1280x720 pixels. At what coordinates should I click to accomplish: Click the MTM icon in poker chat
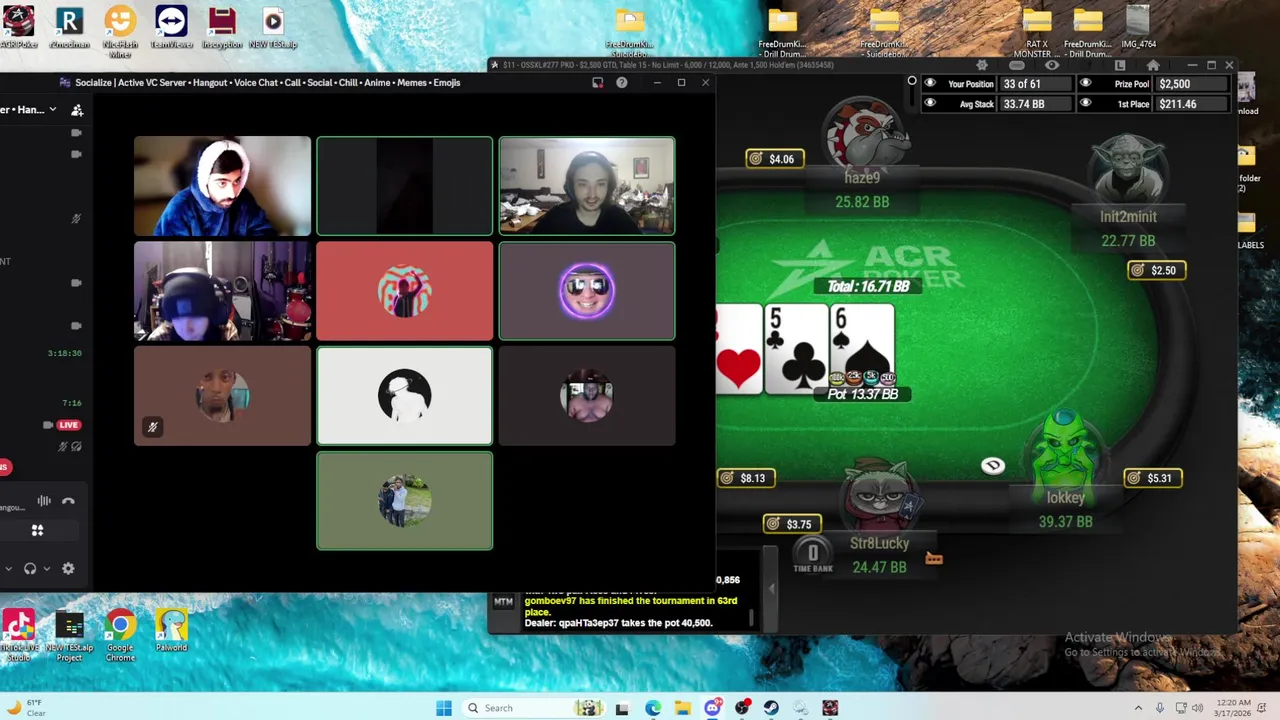coord(503,602)
